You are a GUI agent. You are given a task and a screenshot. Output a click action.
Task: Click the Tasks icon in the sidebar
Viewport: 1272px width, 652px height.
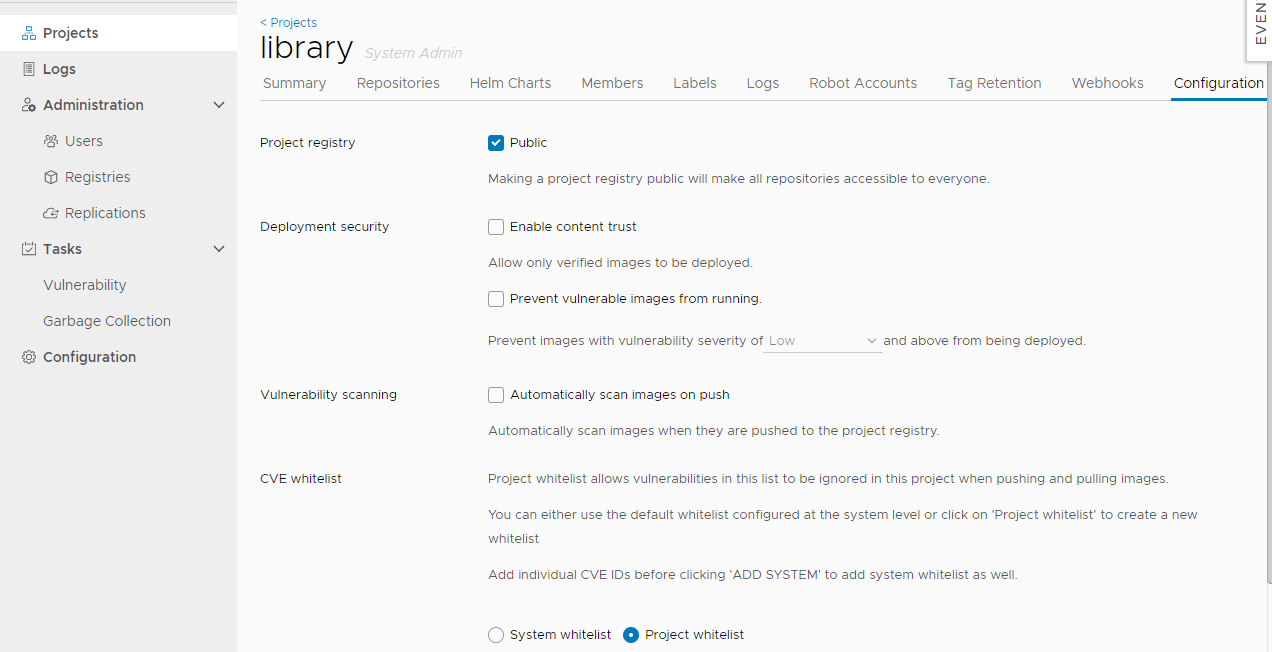tap(28, 248)
